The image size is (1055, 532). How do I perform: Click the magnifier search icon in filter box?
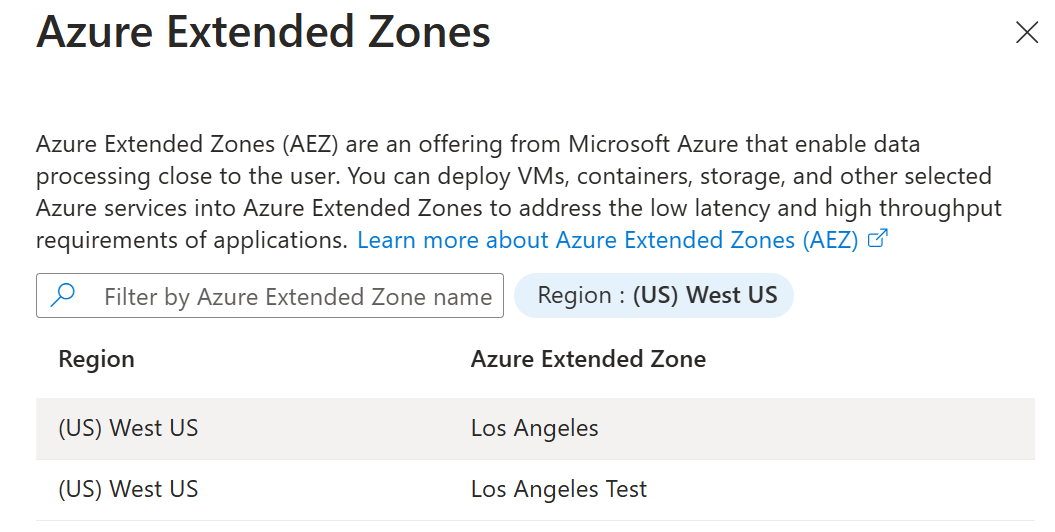pyautogui.click(x=63, y=296)
